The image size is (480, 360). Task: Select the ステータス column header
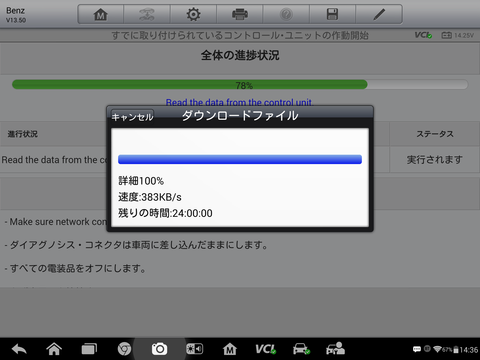(x=435, y=134)
